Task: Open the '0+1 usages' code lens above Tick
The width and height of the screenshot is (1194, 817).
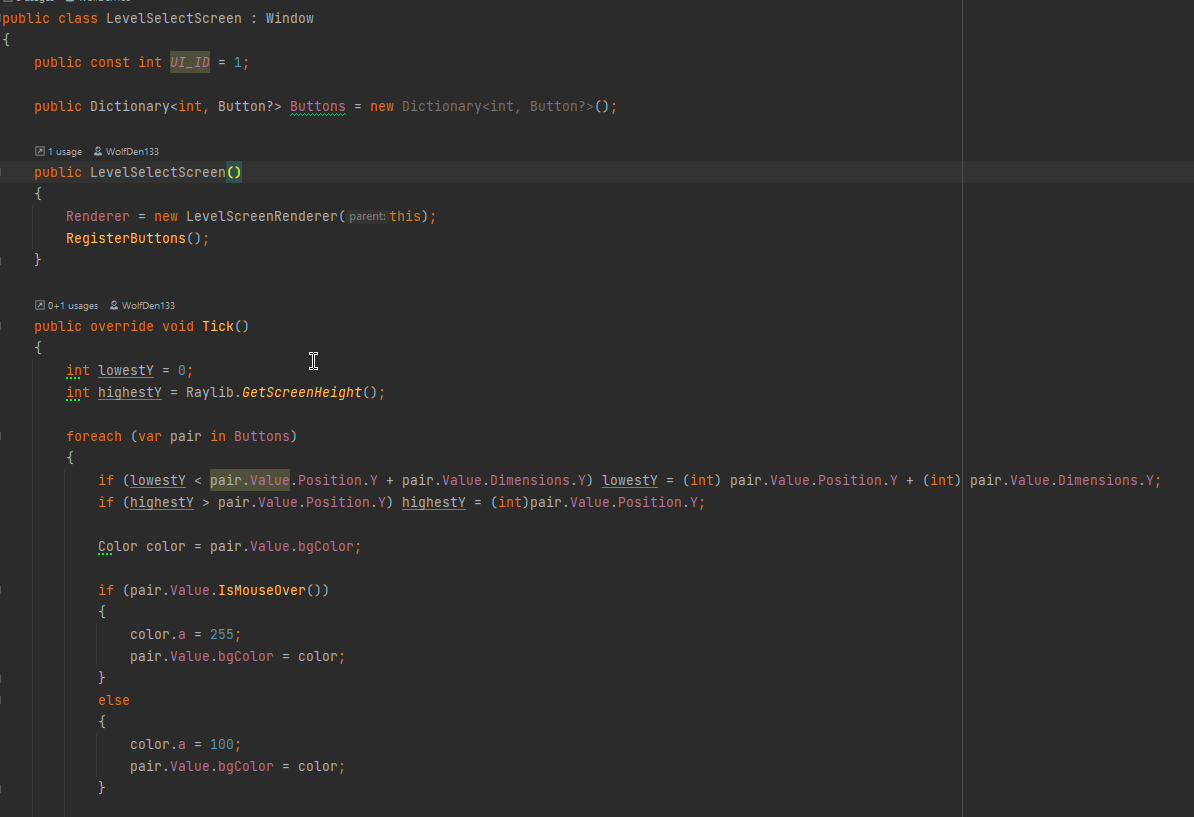Action: [x=73, y=305]
